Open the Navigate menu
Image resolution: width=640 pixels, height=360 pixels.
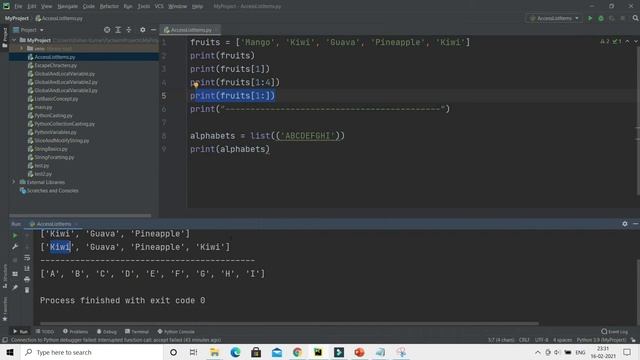click(x=67, y=7)
